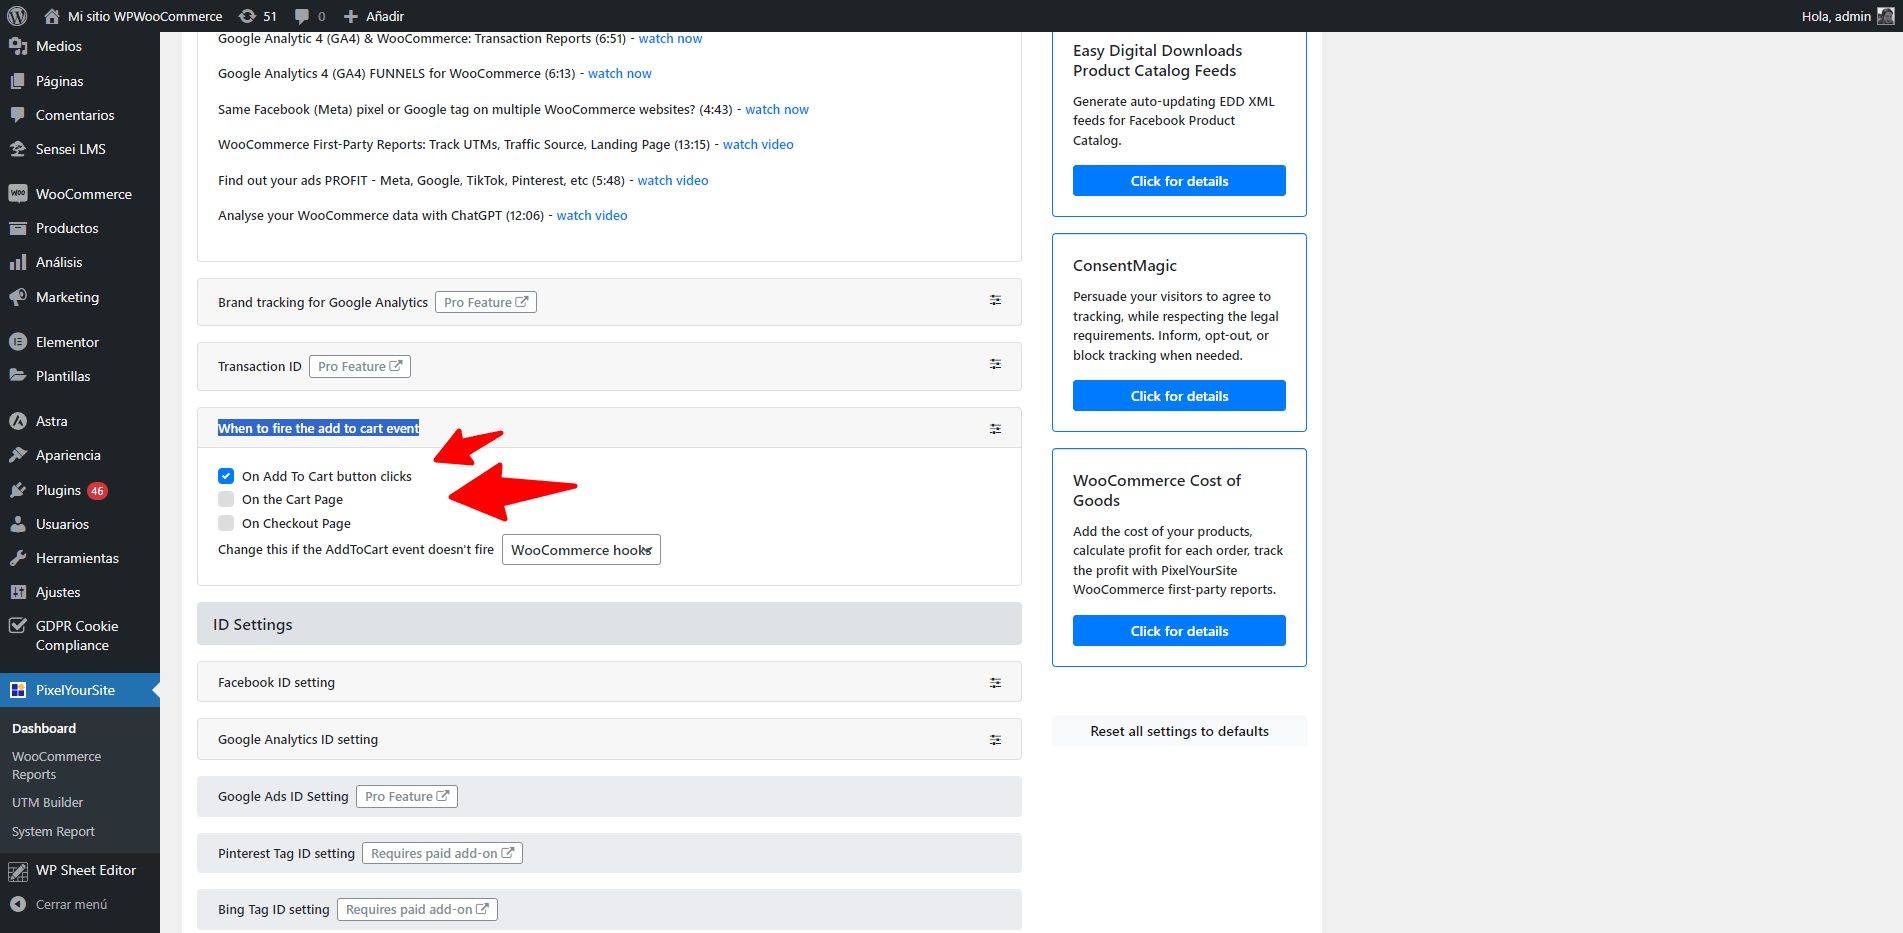Collapse the add to cart event panel

coord(995,429)
